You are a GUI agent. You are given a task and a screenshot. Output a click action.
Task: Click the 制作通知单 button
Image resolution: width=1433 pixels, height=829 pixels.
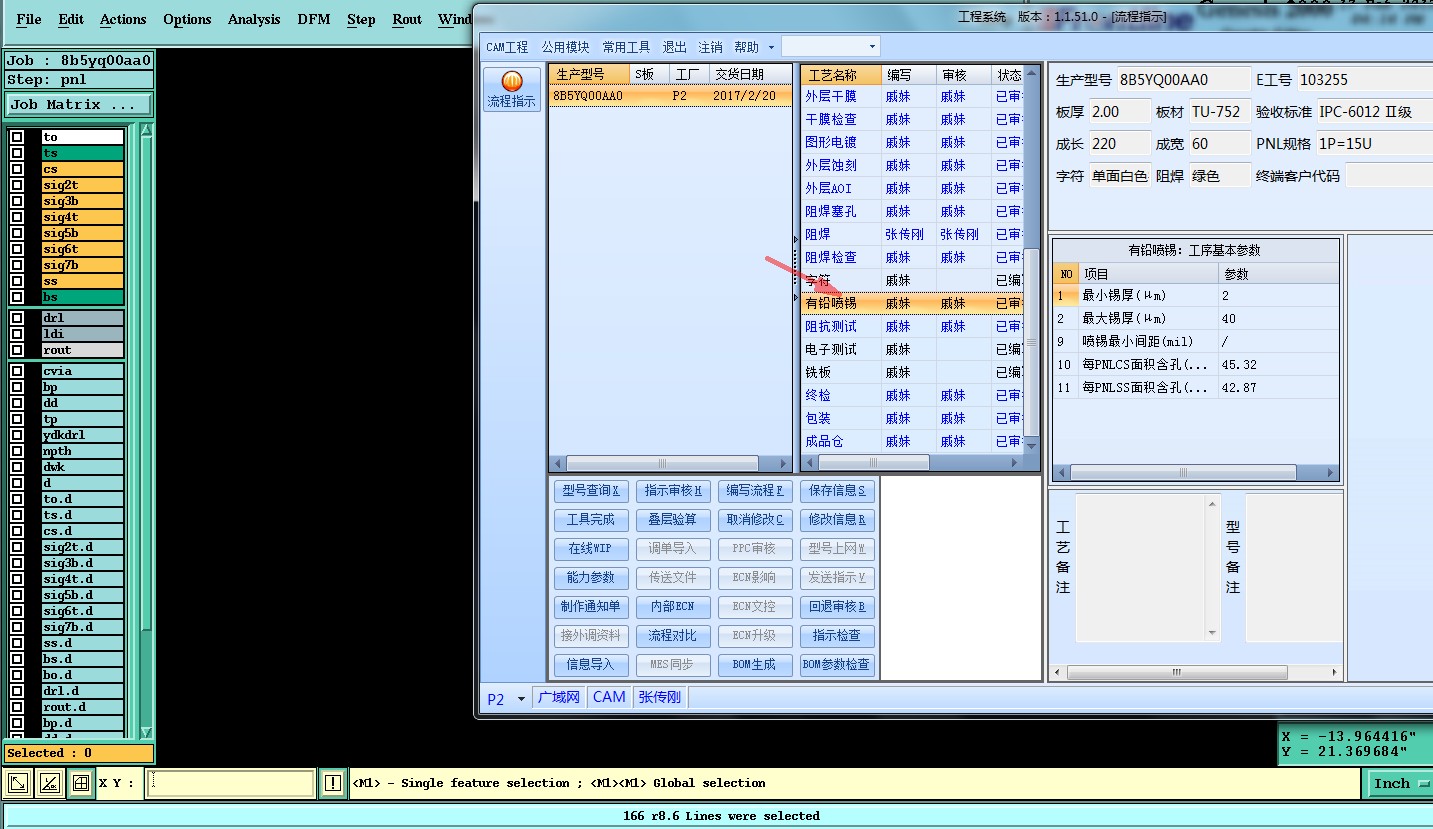(591, 607)
